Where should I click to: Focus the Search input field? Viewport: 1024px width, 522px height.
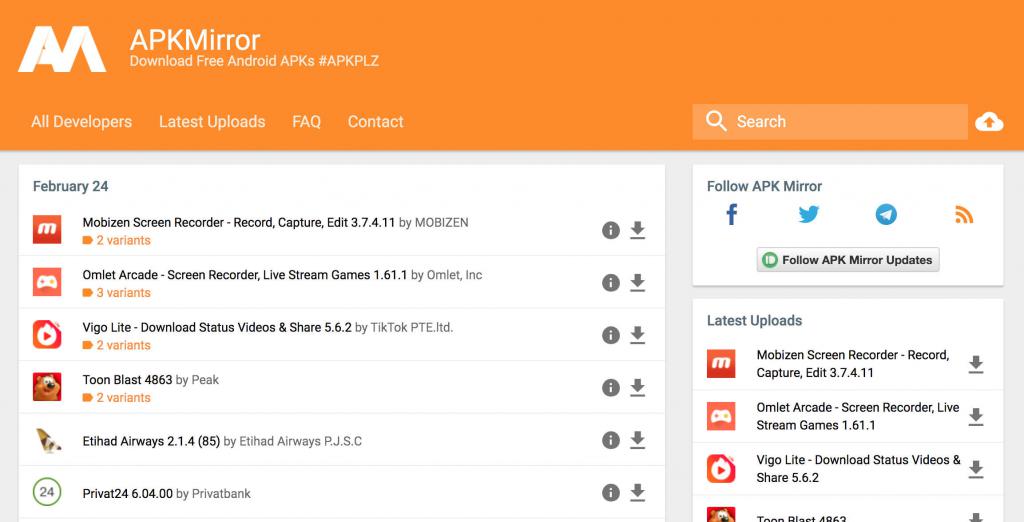point(845,122)
